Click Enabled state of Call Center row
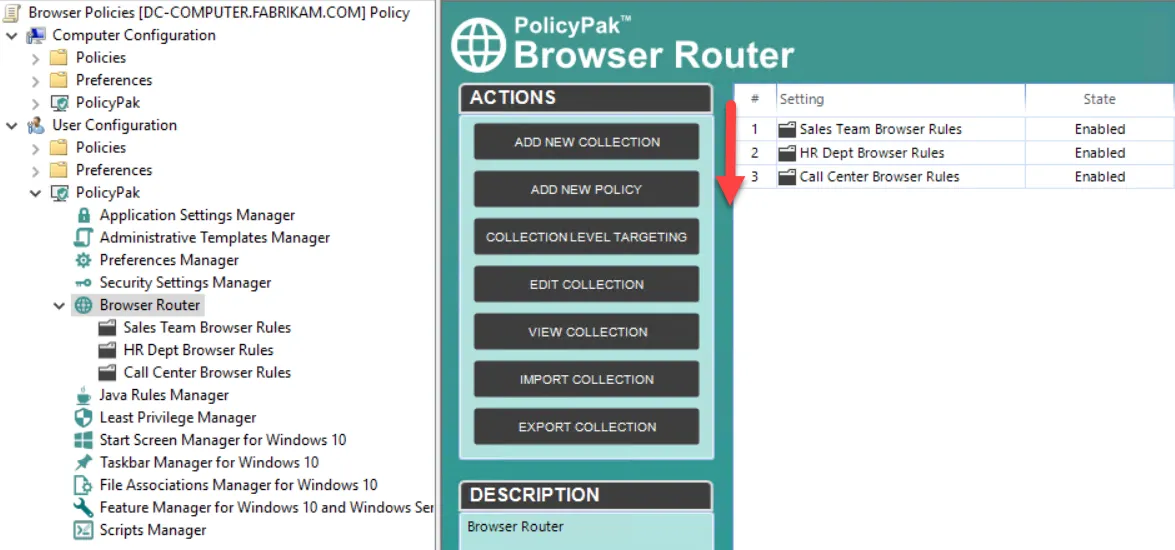The height and width of the screenshot is (550, 1175). (x=1099, y=177)
